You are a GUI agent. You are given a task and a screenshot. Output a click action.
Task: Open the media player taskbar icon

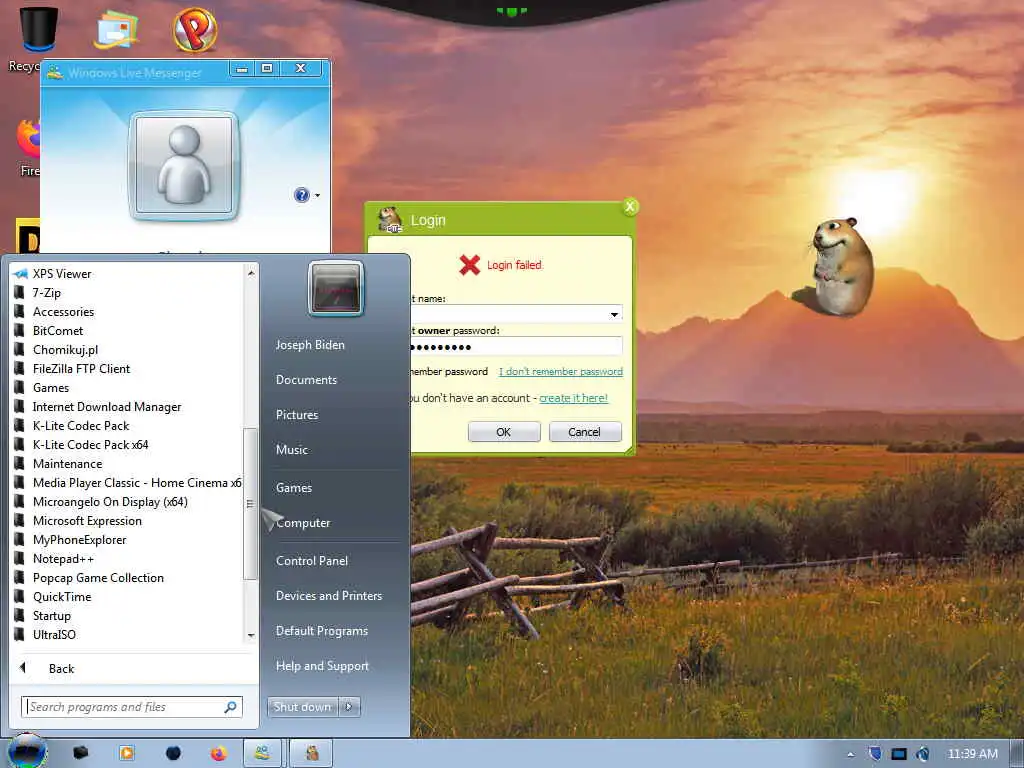click(x=127, y=753)
